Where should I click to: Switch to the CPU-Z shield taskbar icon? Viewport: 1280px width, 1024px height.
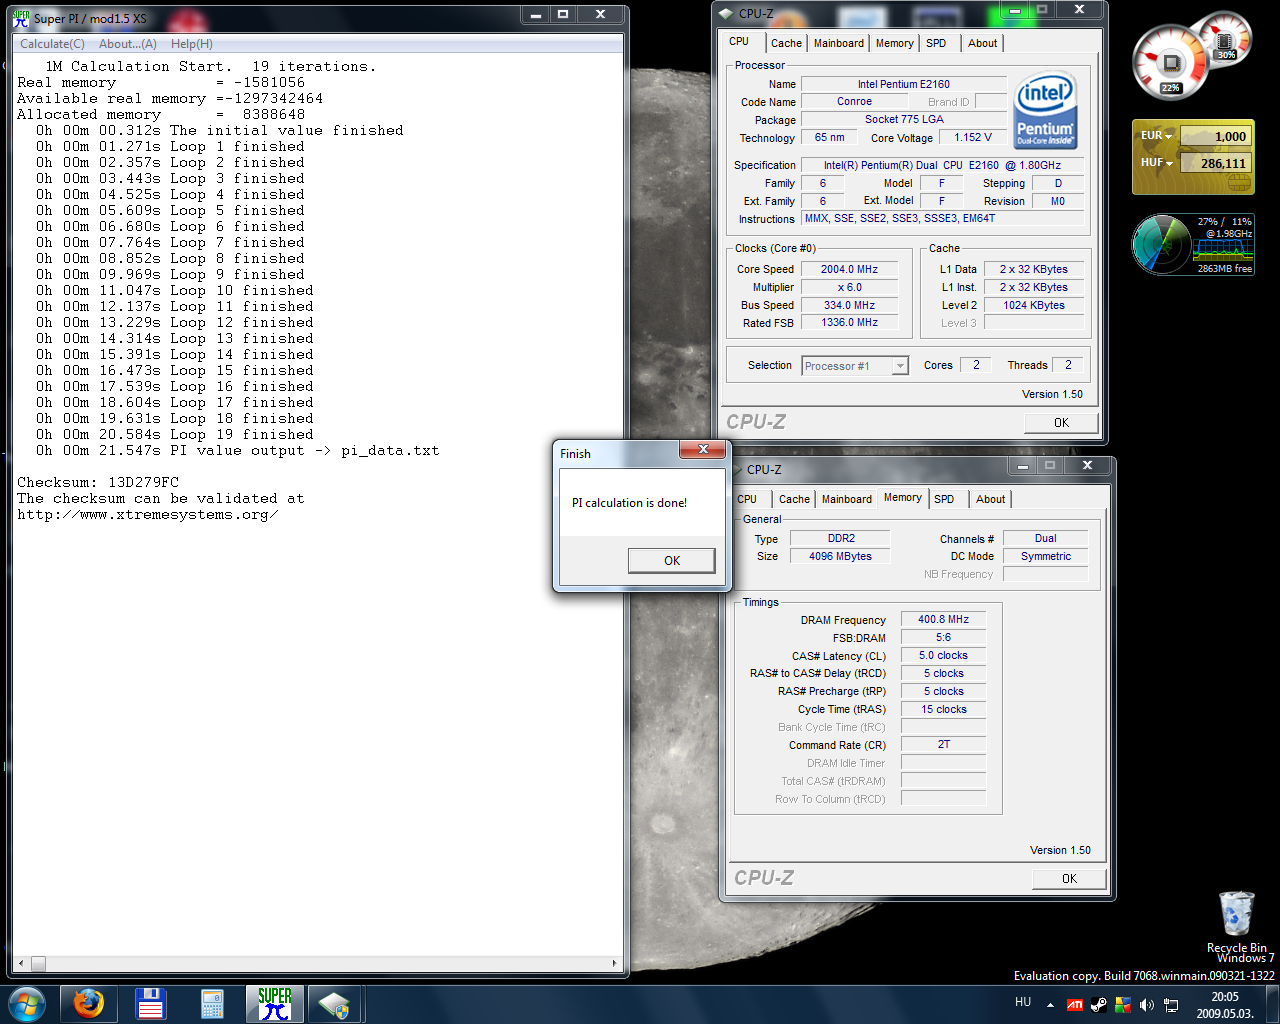click(x=335, y=1004)
